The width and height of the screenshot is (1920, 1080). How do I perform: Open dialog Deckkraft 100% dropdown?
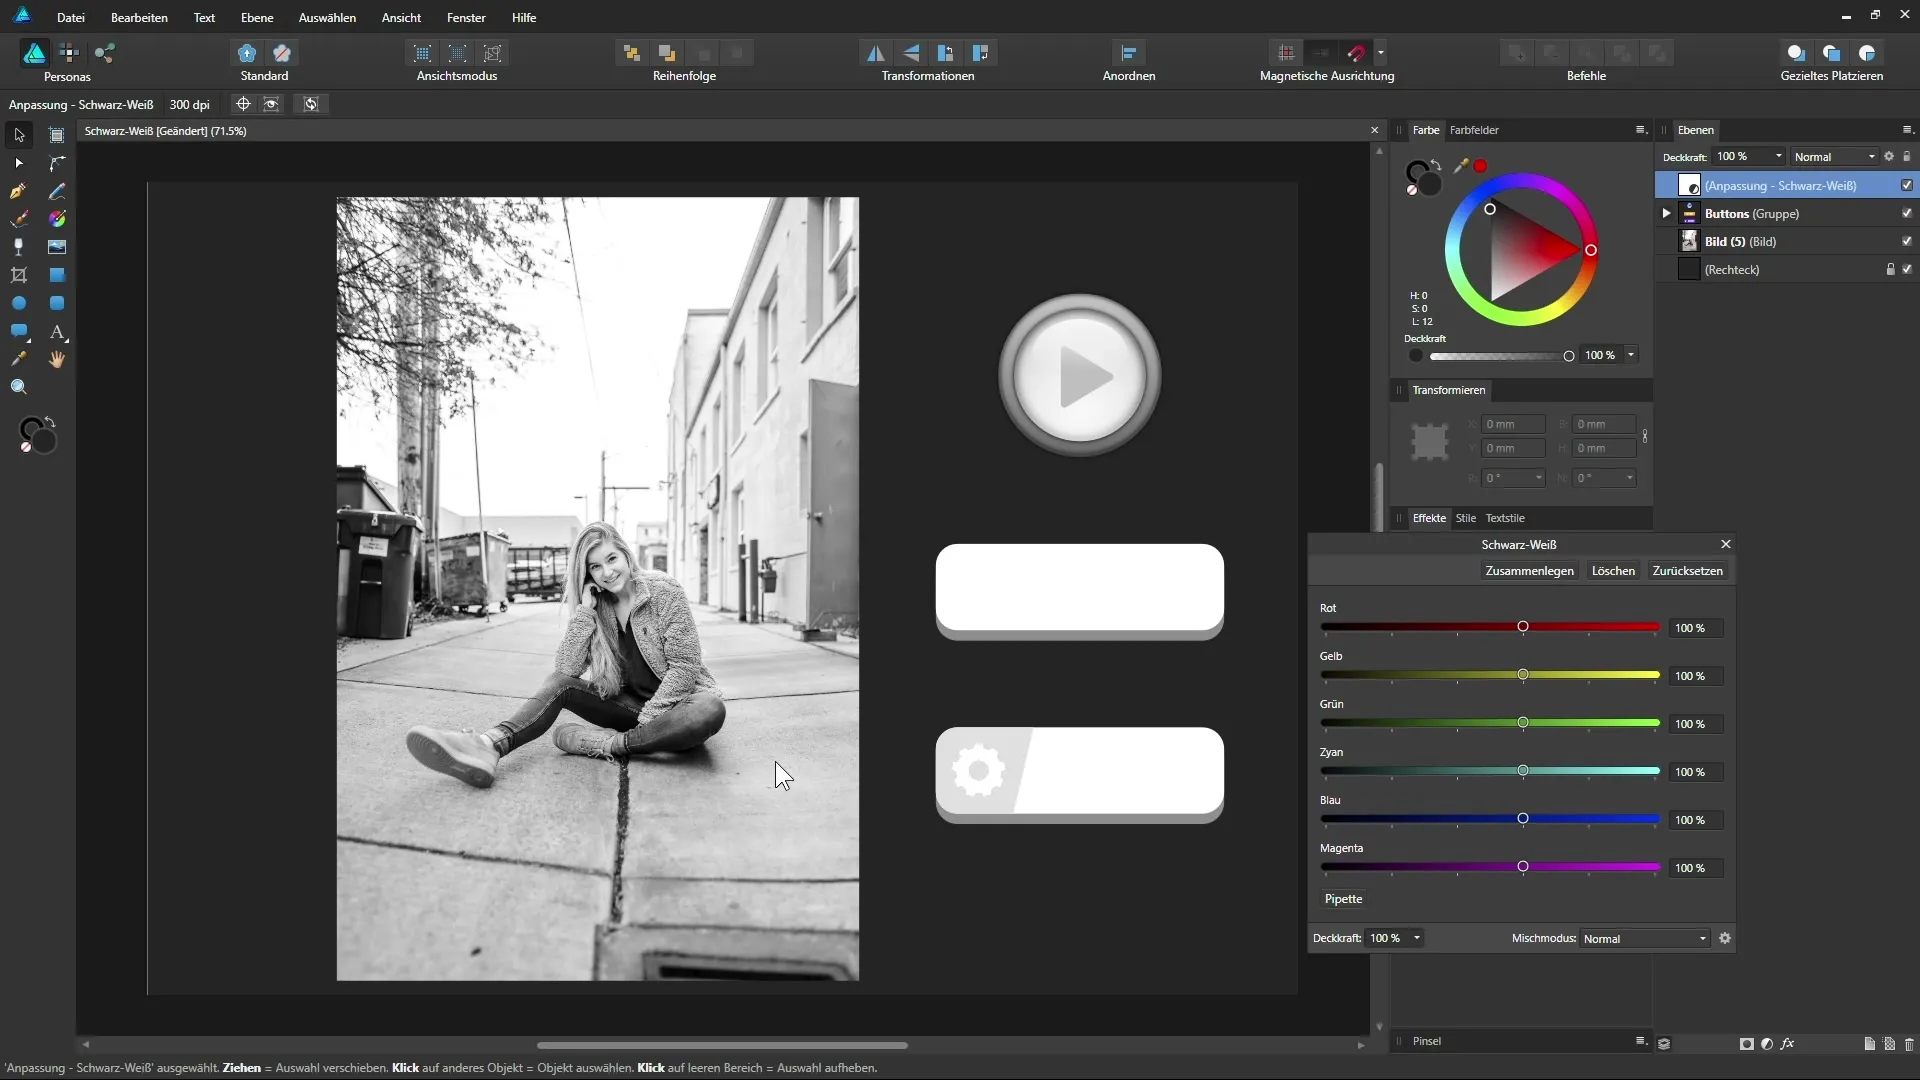coord(1417,938)
